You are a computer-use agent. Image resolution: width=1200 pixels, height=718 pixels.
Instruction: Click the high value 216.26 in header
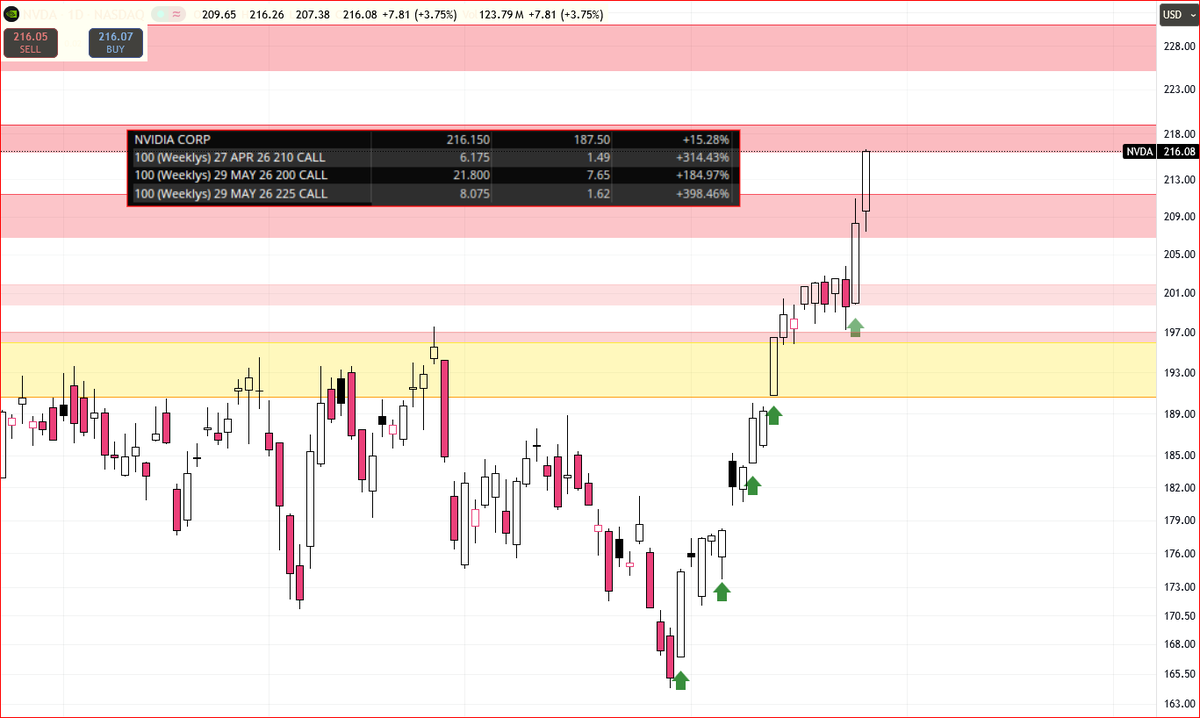tap(265, 14)
